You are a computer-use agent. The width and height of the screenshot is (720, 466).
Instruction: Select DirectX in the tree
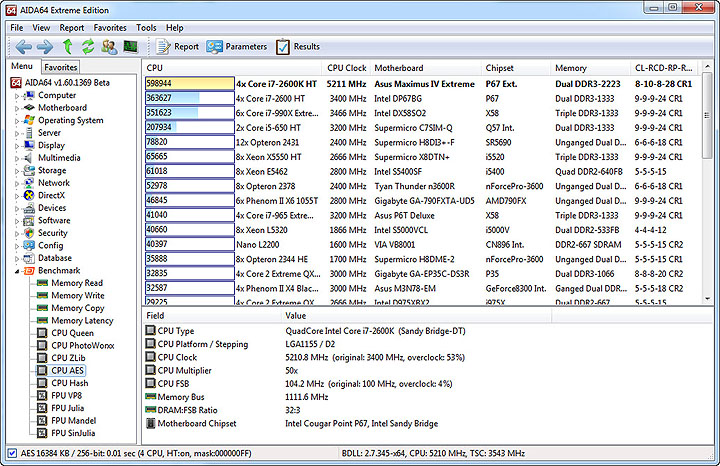(51, 195)
